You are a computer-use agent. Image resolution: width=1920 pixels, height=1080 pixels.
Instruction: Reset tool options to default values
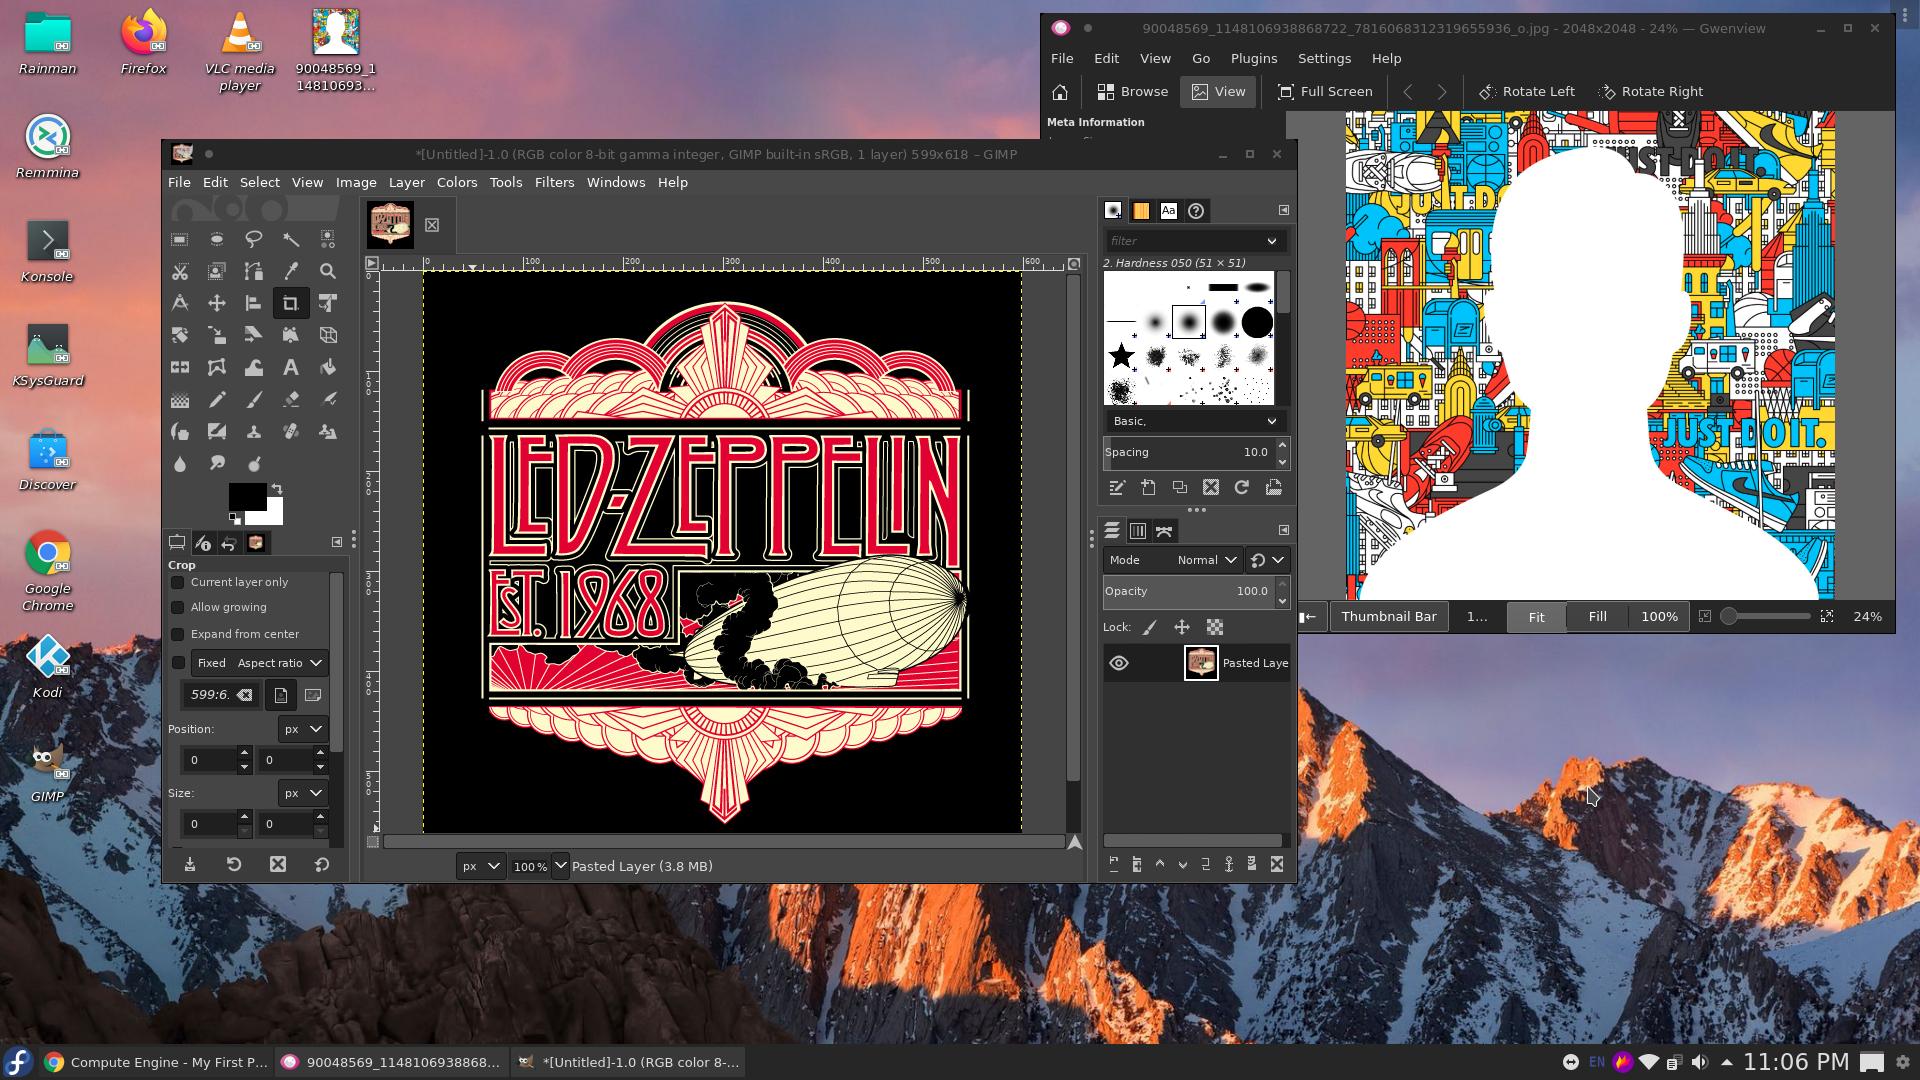click(x=322, y=865)
